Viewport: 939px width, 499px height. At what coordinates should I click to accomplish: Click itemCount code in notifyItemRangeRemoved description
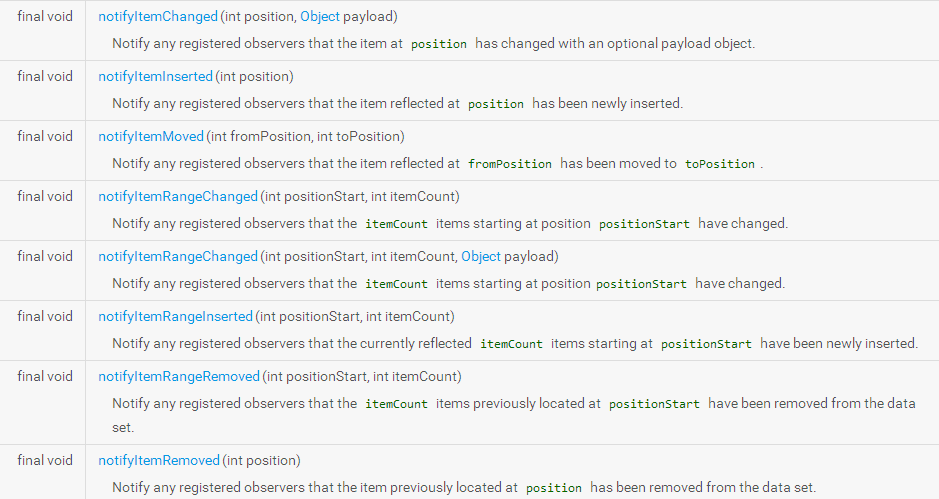pos(396,404)
